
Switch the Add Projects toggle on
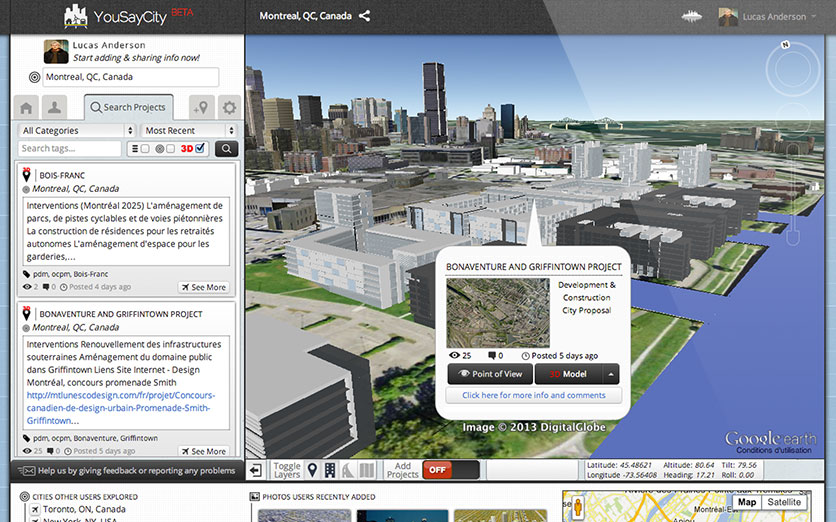point(451,470)
